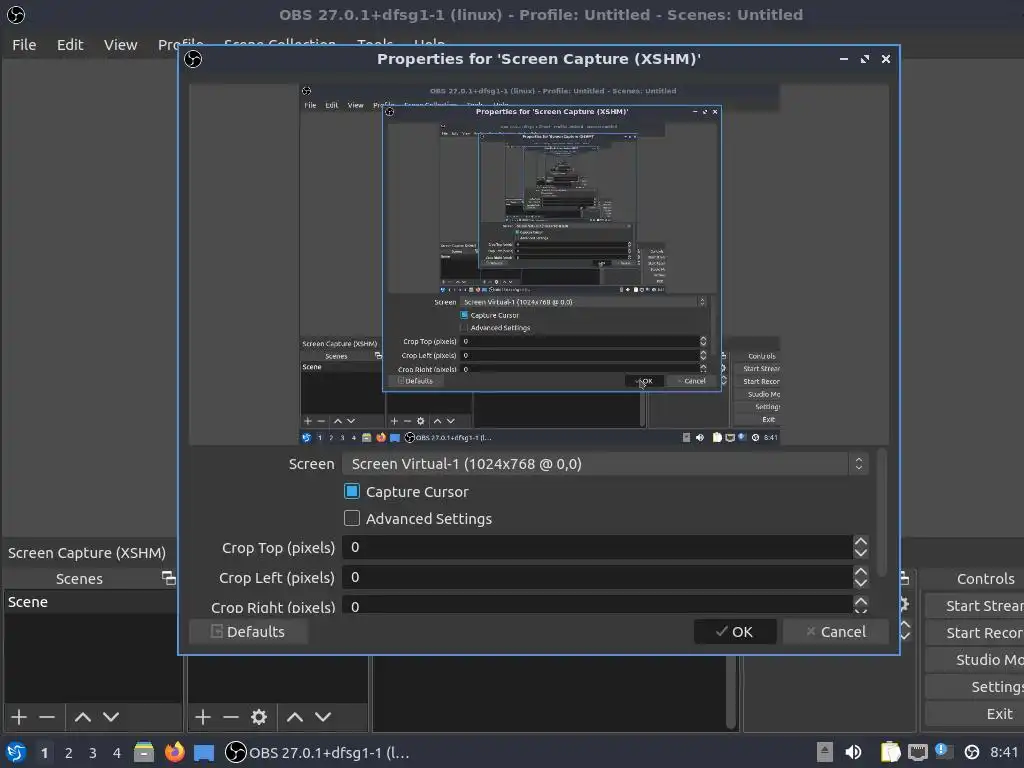Click the Defaults button in the dialog
Image resolution: width=1024 pixels, height=768 pixels.
(248, 632)
